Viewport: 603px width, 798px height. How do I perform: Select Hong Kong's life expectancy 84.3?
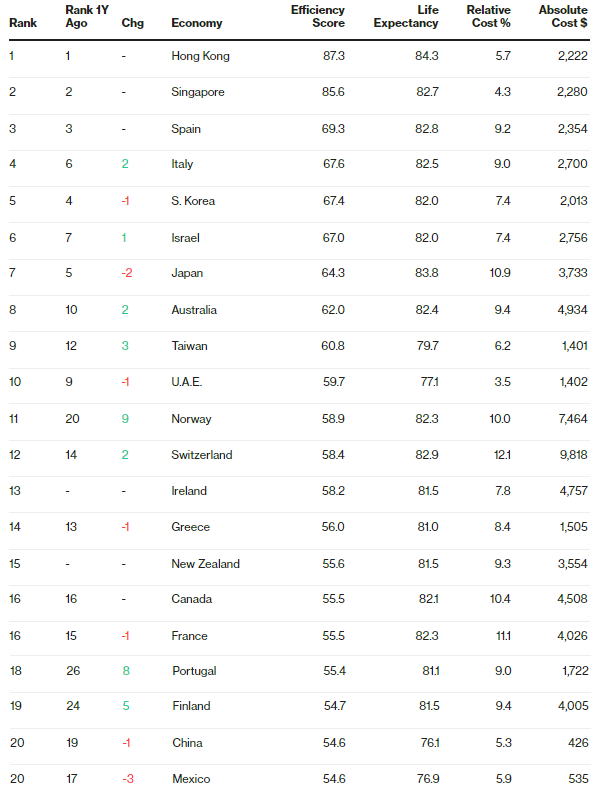pos(426,56)
